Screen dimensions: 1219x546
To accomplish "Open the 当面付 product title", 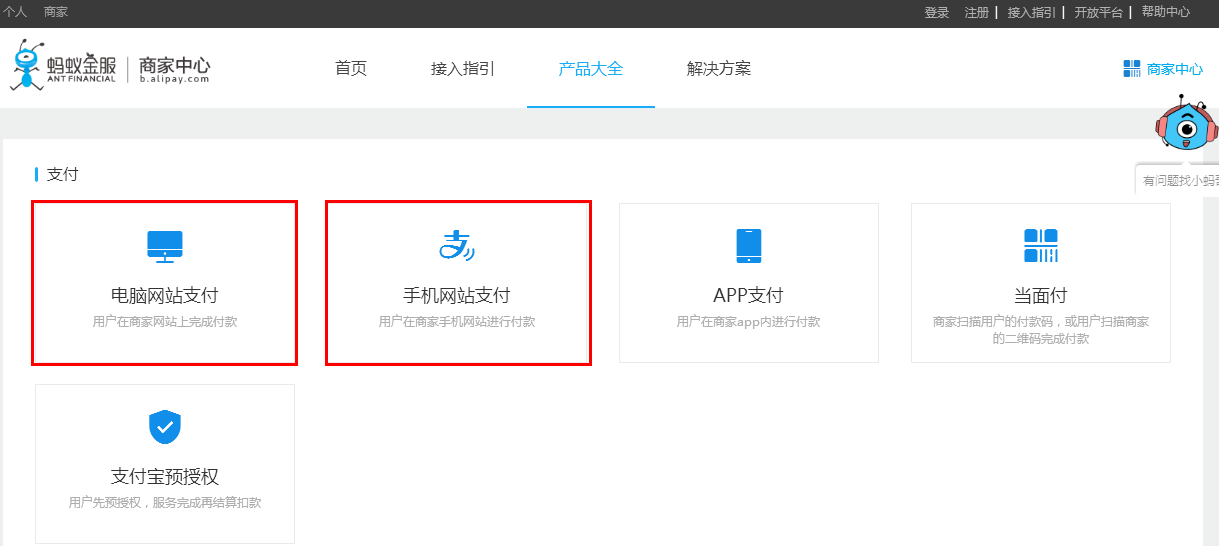I will click(x=1040, y=296).
